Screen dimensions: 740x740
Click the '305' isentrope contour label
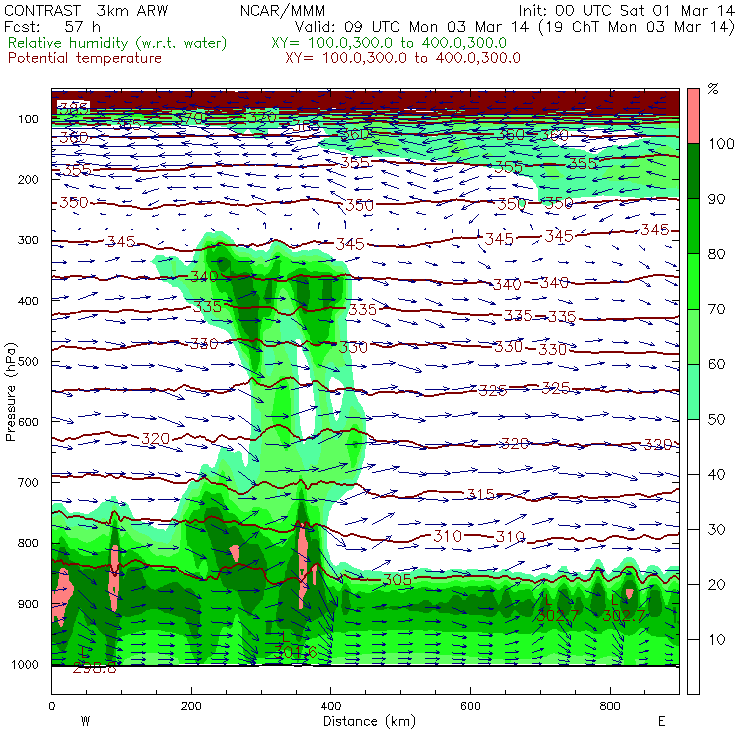(397, 580)
